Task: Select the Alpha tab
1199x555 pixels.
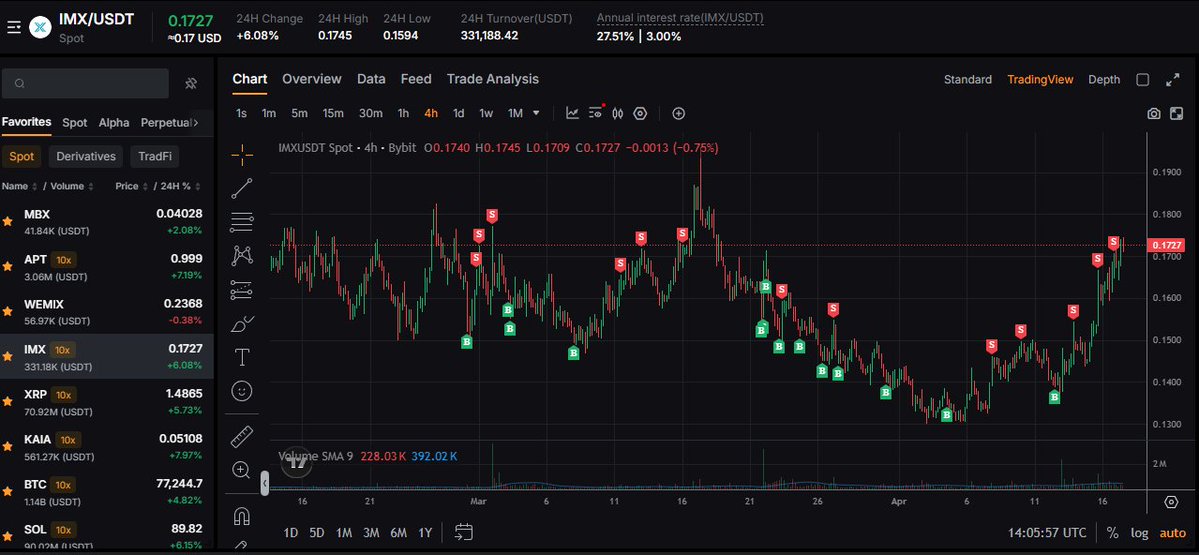Action: pyautogui.click(x=114, y=122)
